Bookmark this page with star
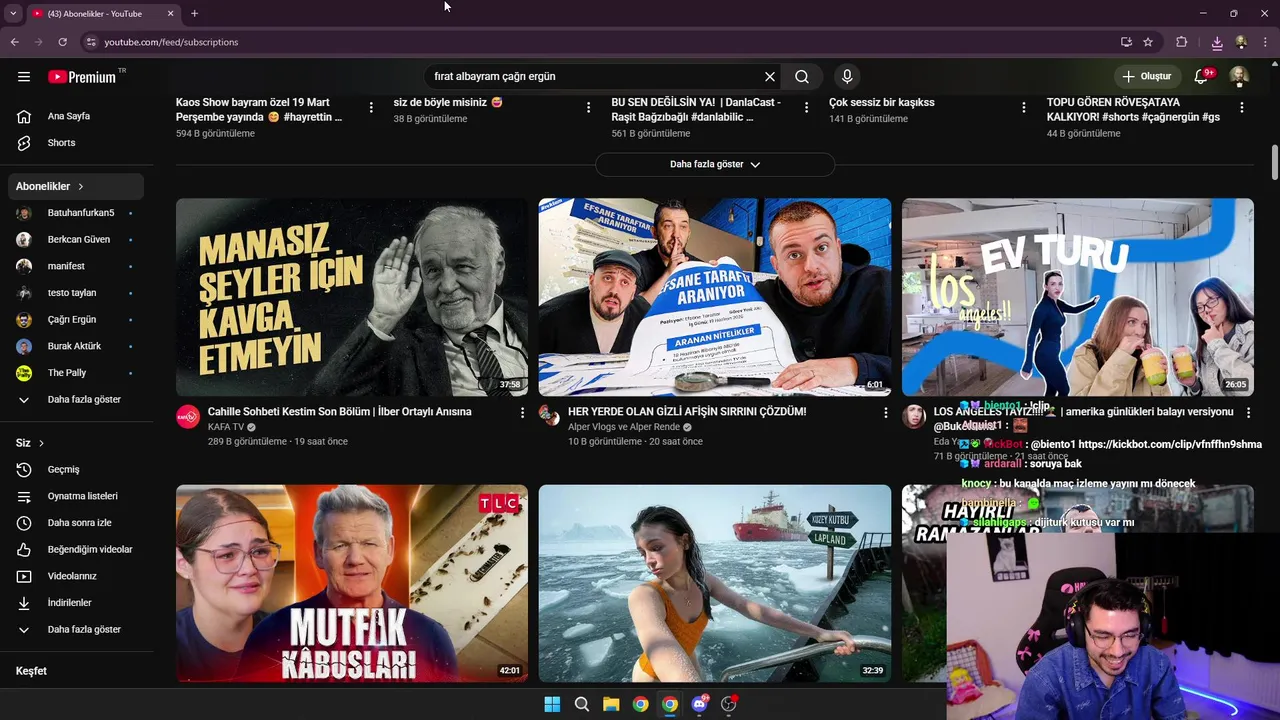 click(x=1148, y=42)
